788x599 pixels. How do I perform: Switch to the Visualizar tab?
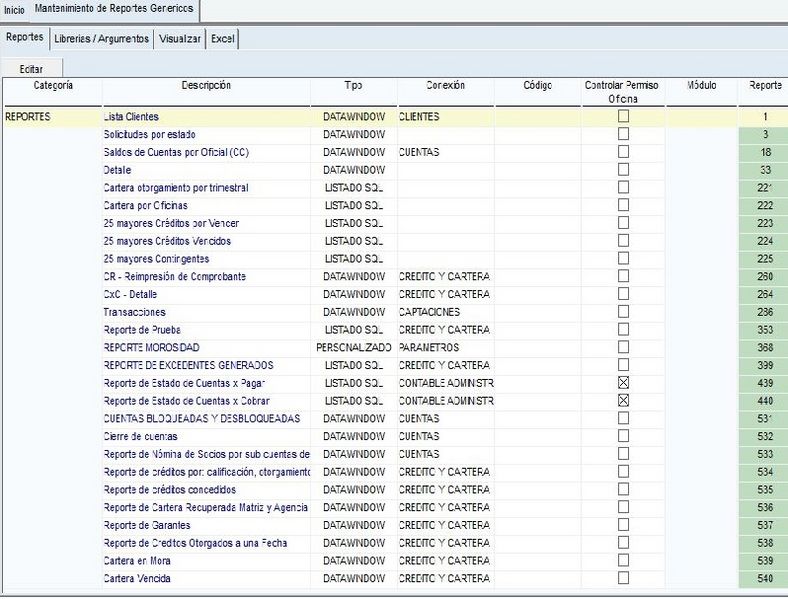[x=181, y=39]
